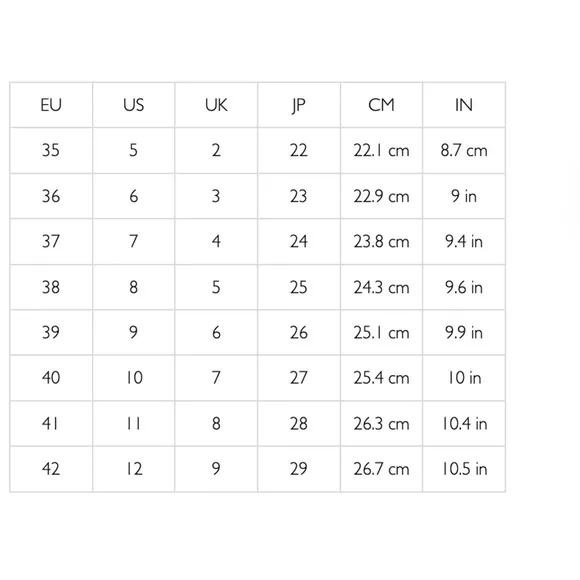
Task: Click the 22.1 cm cell
Action: pos(381,151)
